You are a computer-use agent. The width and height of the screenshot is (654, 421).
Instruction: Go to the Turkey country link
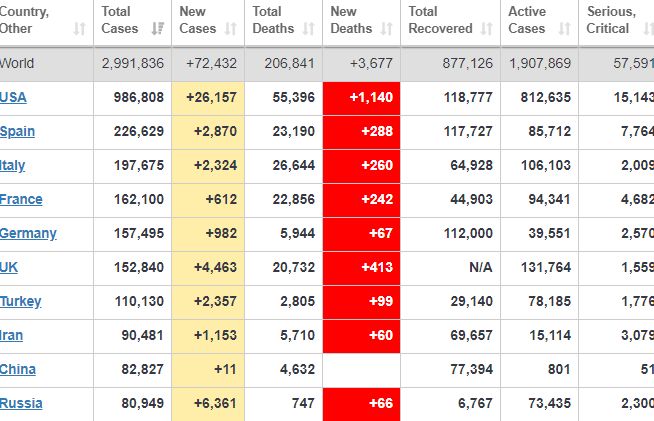(x=20, y=301)
